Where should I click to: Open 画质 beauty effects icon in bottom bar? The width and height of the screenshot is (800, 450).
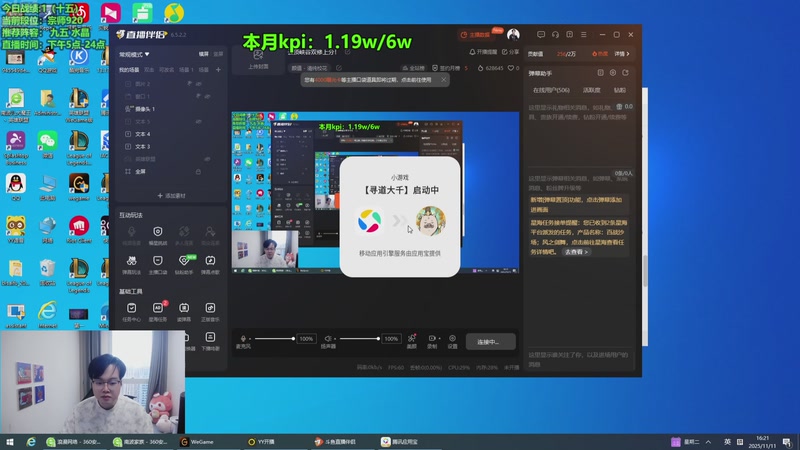click(412, 338)
